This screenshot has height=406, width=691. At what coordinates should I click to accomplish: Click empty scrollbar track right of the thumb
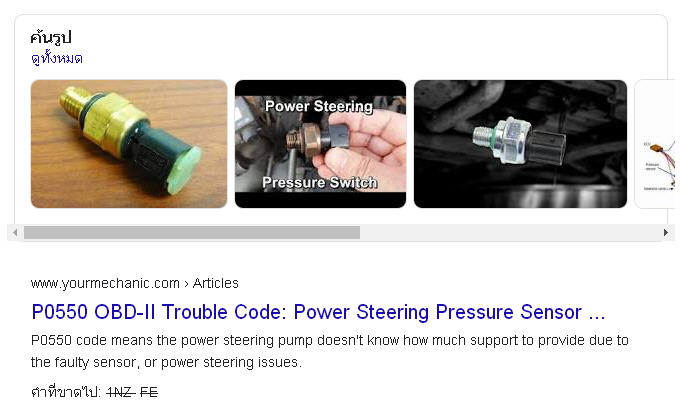(x=509, y=232)
